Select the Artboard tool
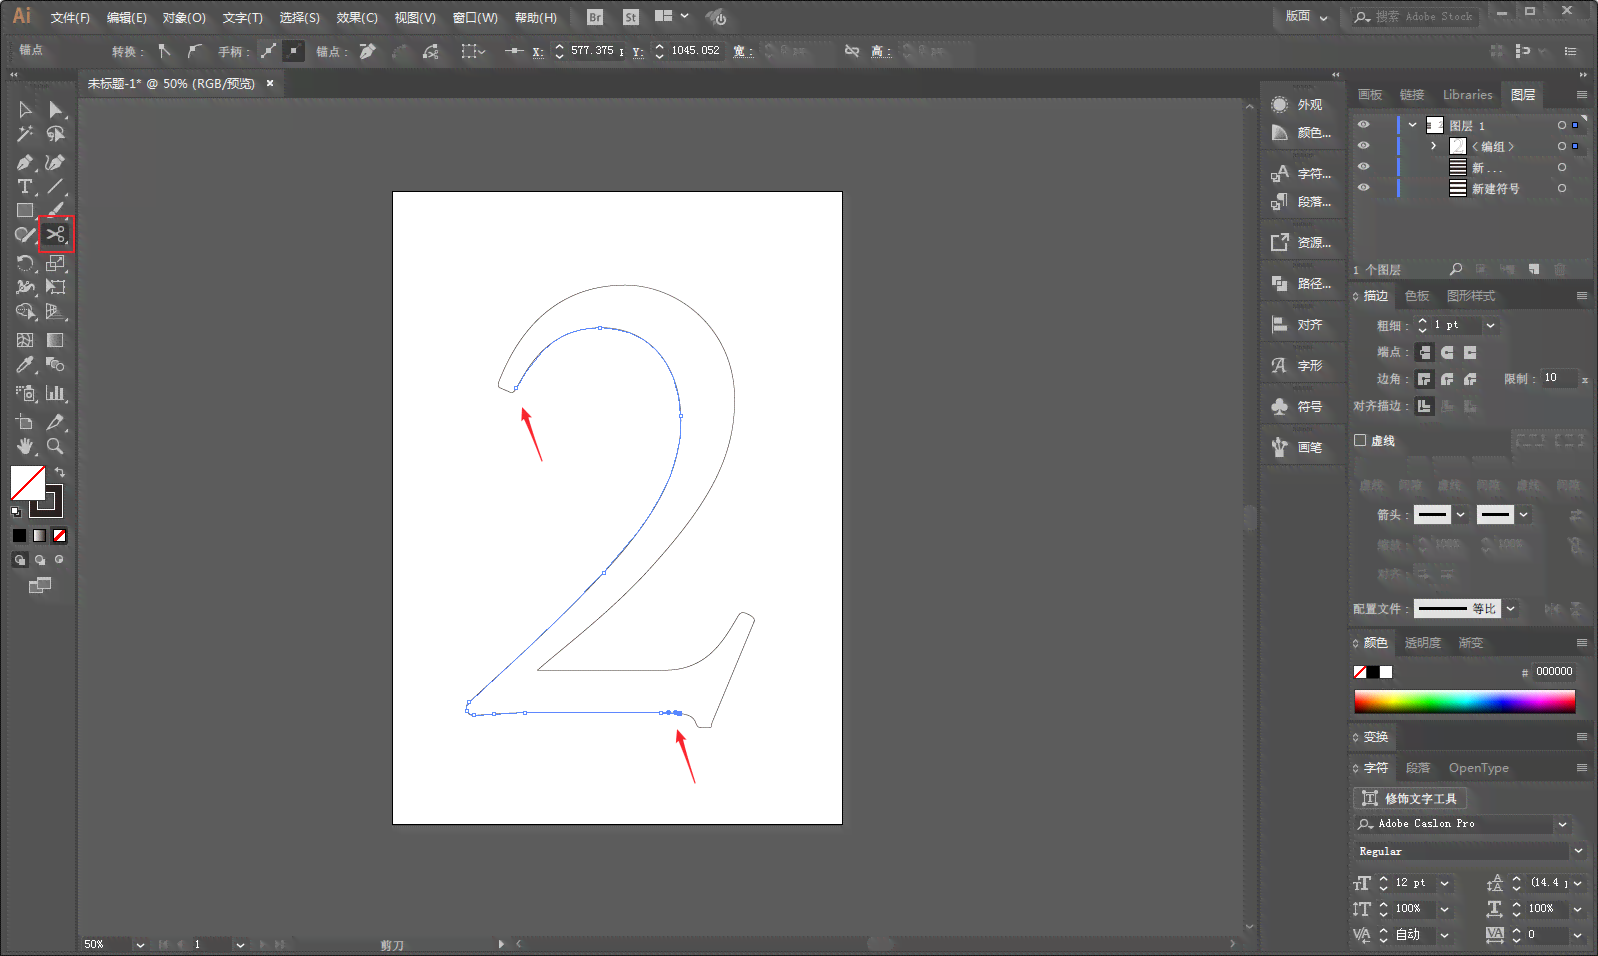This screenshot has width=1598, height=956. point(26,423)
